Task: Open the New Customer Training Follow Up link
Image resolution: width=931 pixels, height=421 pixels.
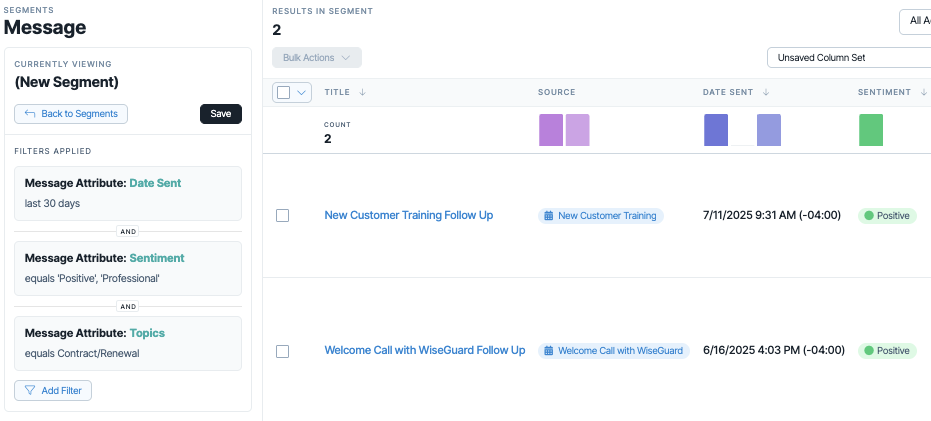Action: click(x=408, y=215)
